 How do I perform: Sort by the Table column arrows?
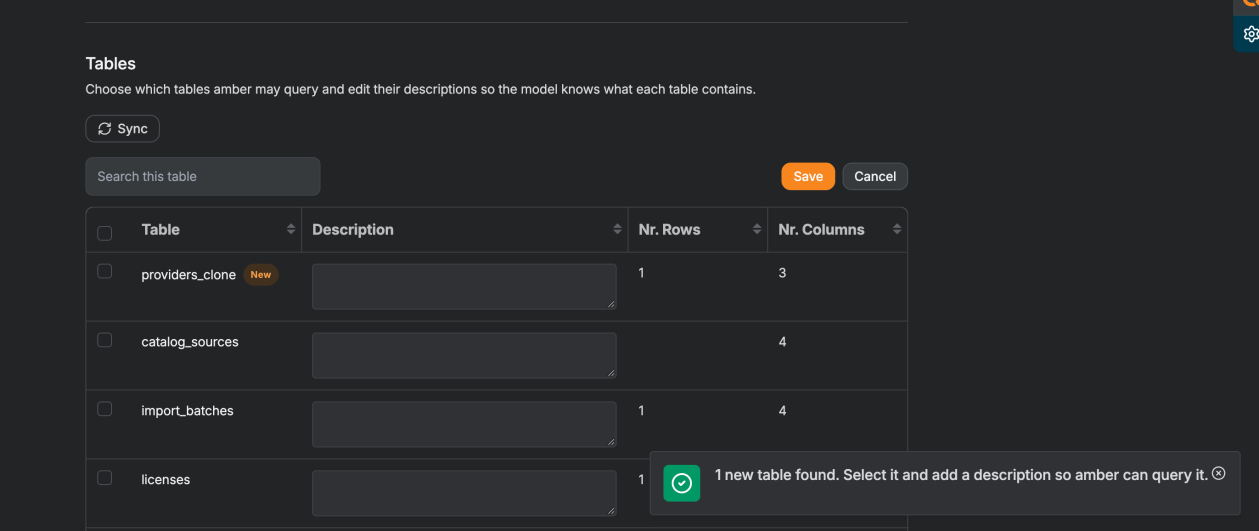[x=291, y=229]
